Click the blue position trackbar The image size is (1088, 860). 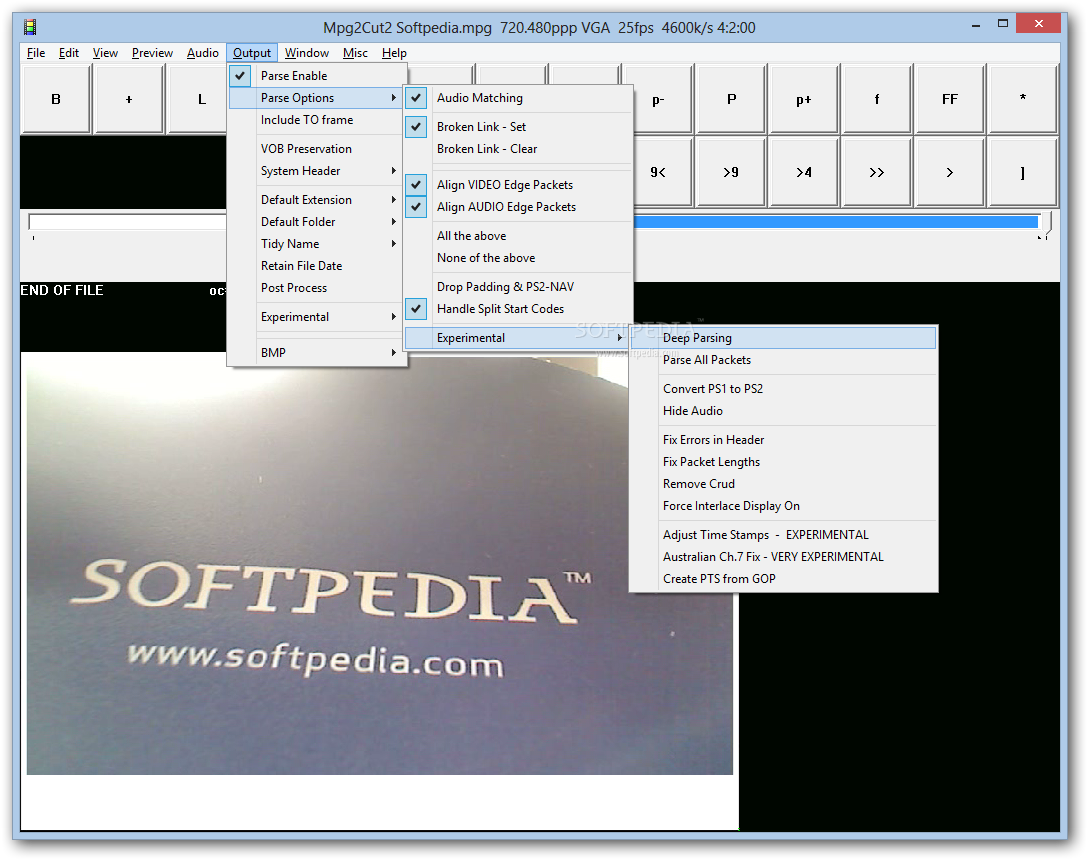(836, 222)
